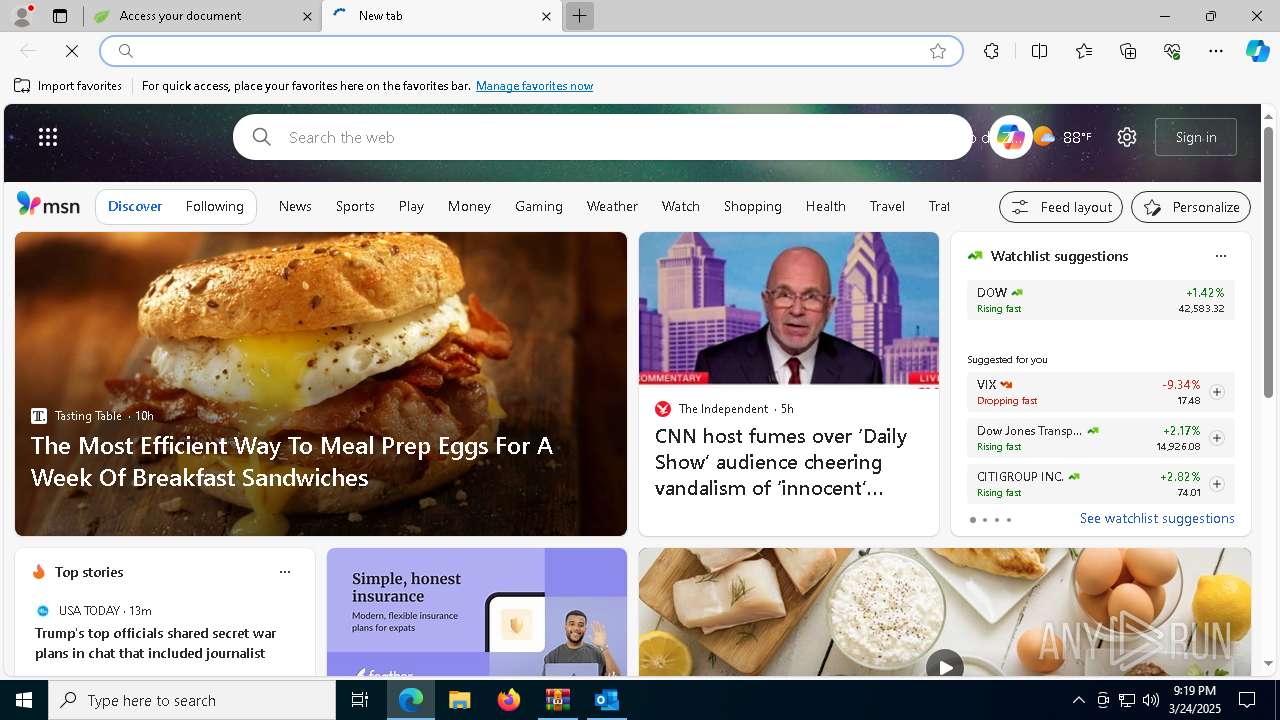This screenshot has width=1280, height=720.
Task: Open the MSN app launcher grid
Action: [48, 137]
